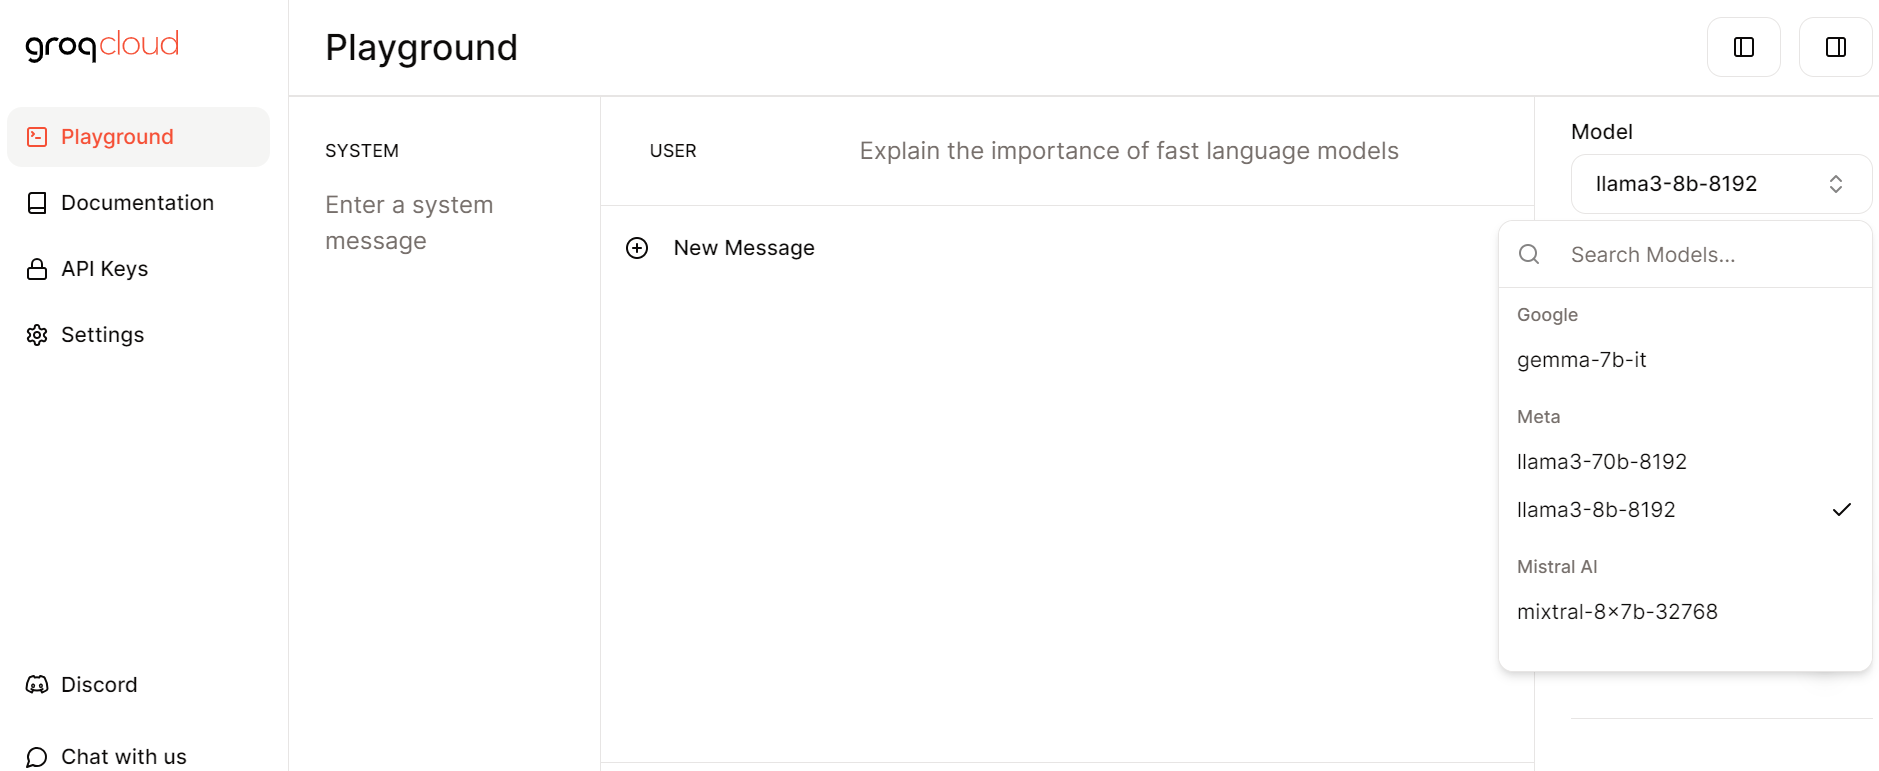Click the Discord icon in sidebar
Image resolution: width=1879 pixels, height=771 pixels.
pos(37,685)
